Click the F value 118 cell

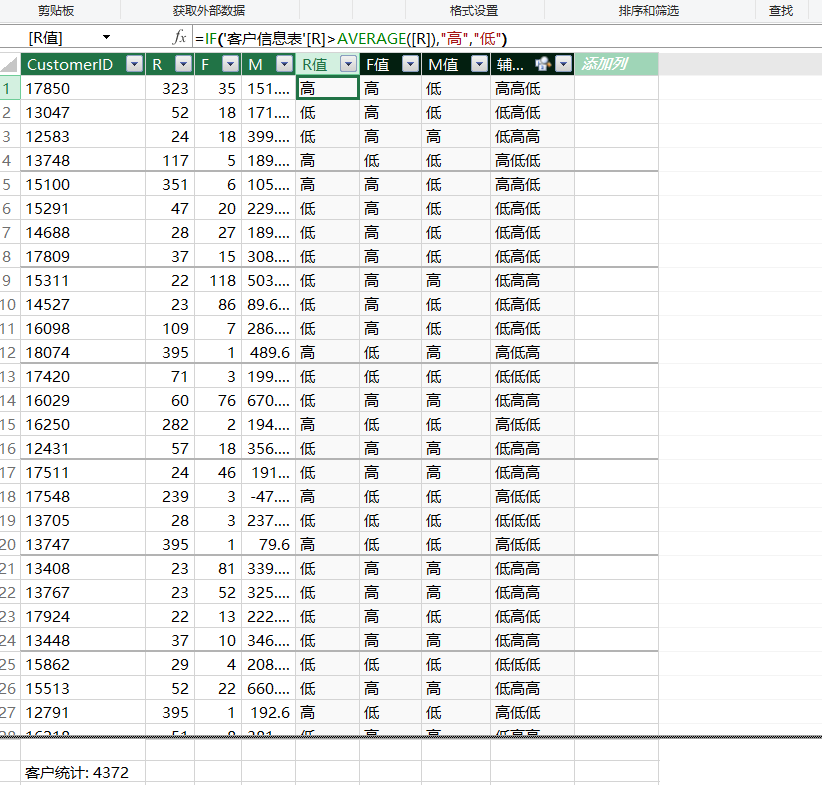[218, 281]
